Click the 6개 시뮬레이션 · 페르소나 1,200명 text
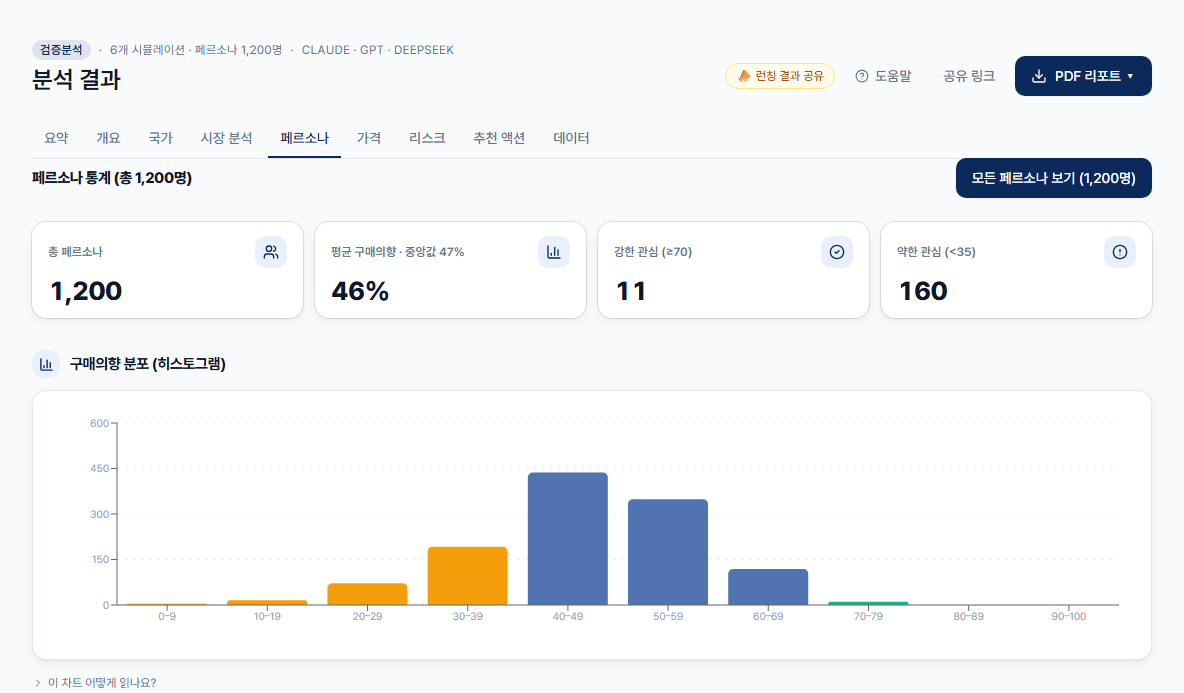The image size is (1184, 693). point(196,50)
